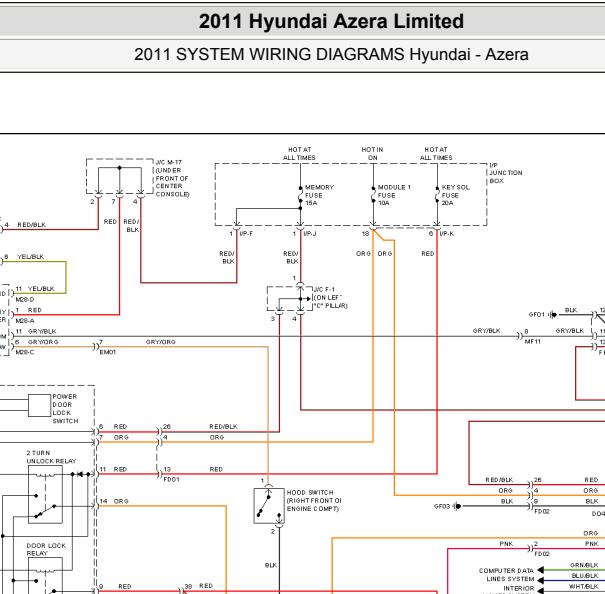Image resolution: width=605 pixels, height=594 pixels.
Task: Click the Module 1 fuse symbol
Action: coord(373,195)
